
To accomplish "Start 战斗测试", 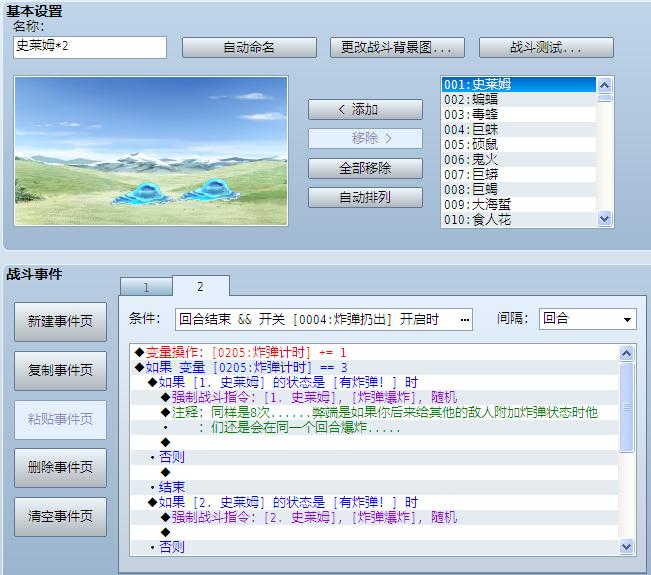I will point(546,47).
